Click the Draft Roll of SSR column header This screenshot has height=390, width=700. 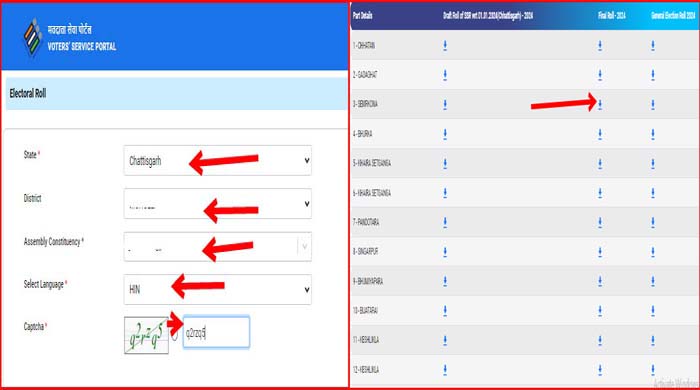click(x=488, y=16)
